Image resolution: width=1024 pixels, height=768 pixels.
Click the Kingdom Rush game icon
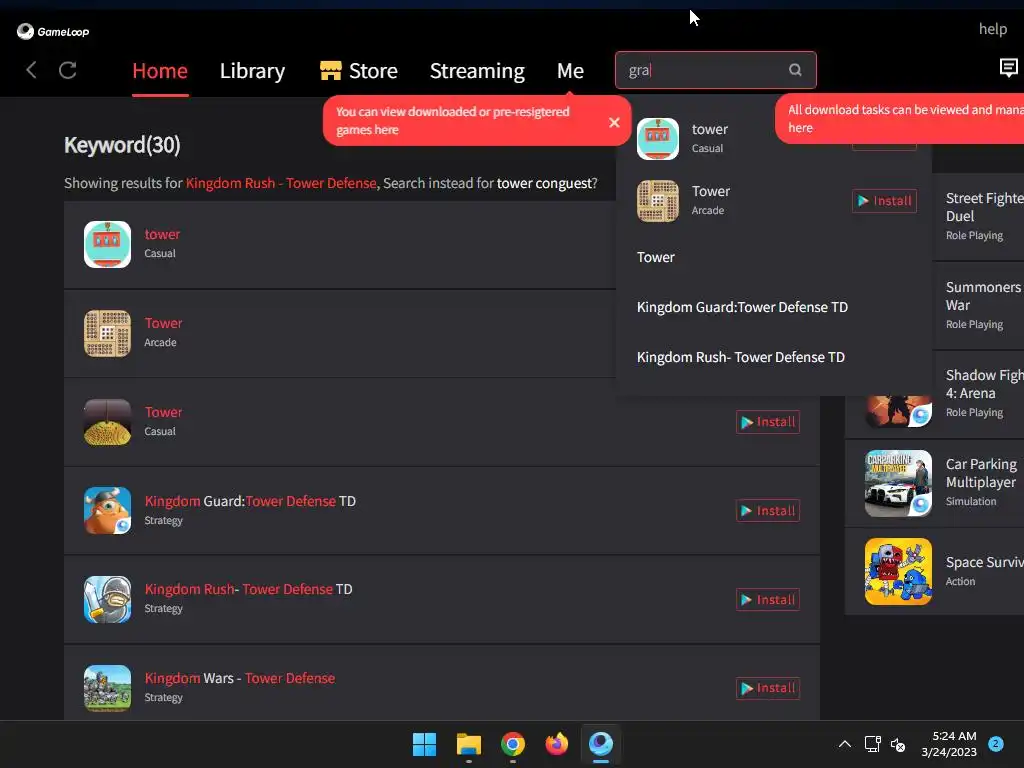[108, 600]
